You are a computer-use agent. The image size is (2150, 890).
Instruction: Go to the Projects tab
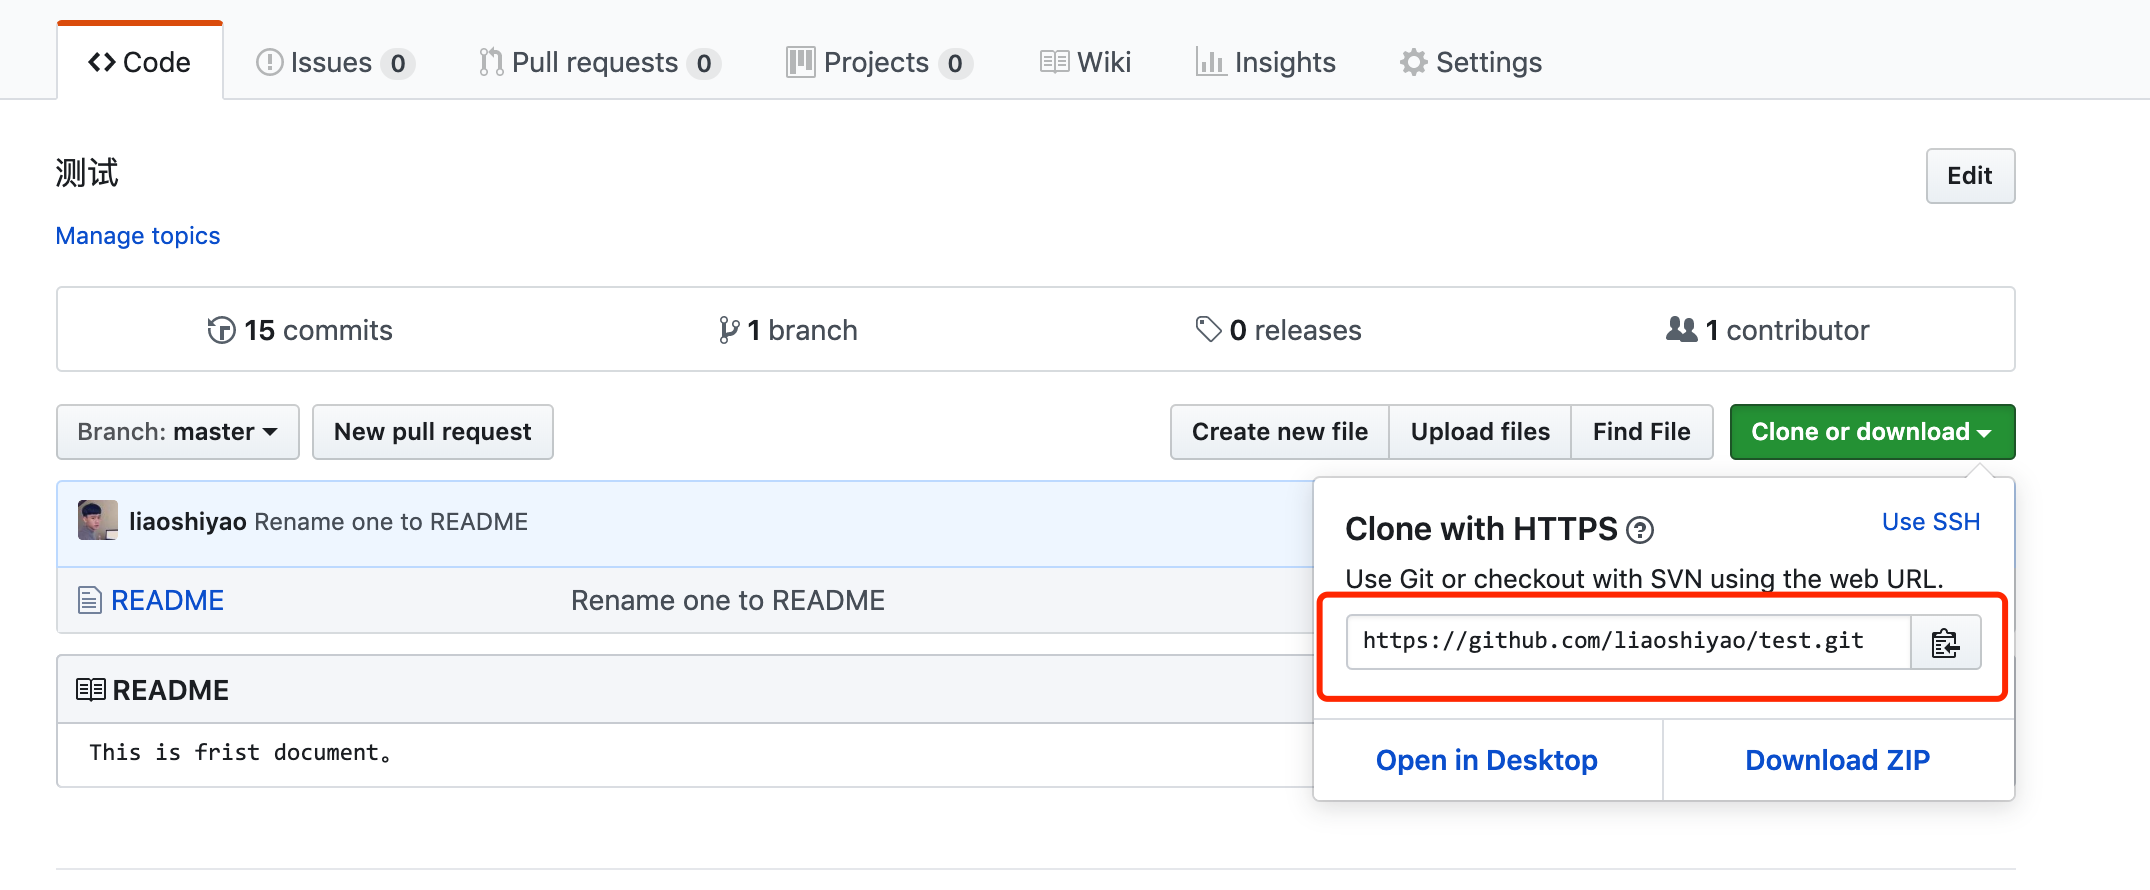878,62
